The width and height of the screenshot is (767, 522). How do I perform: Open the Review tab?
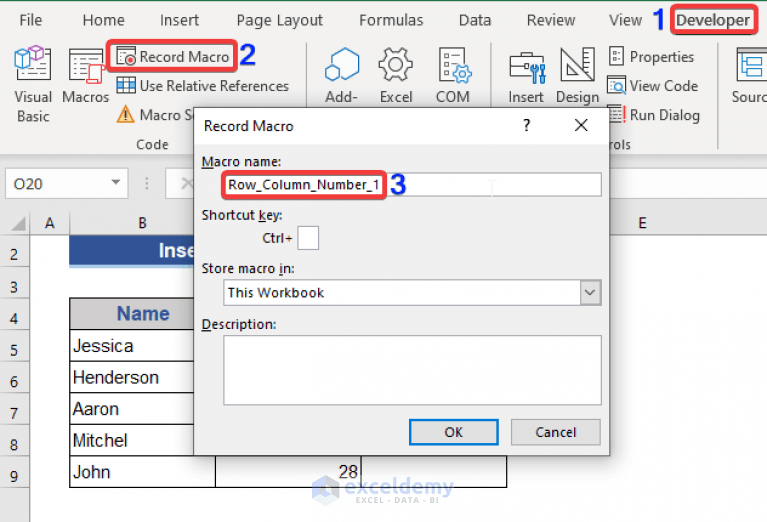pos(551,20)
